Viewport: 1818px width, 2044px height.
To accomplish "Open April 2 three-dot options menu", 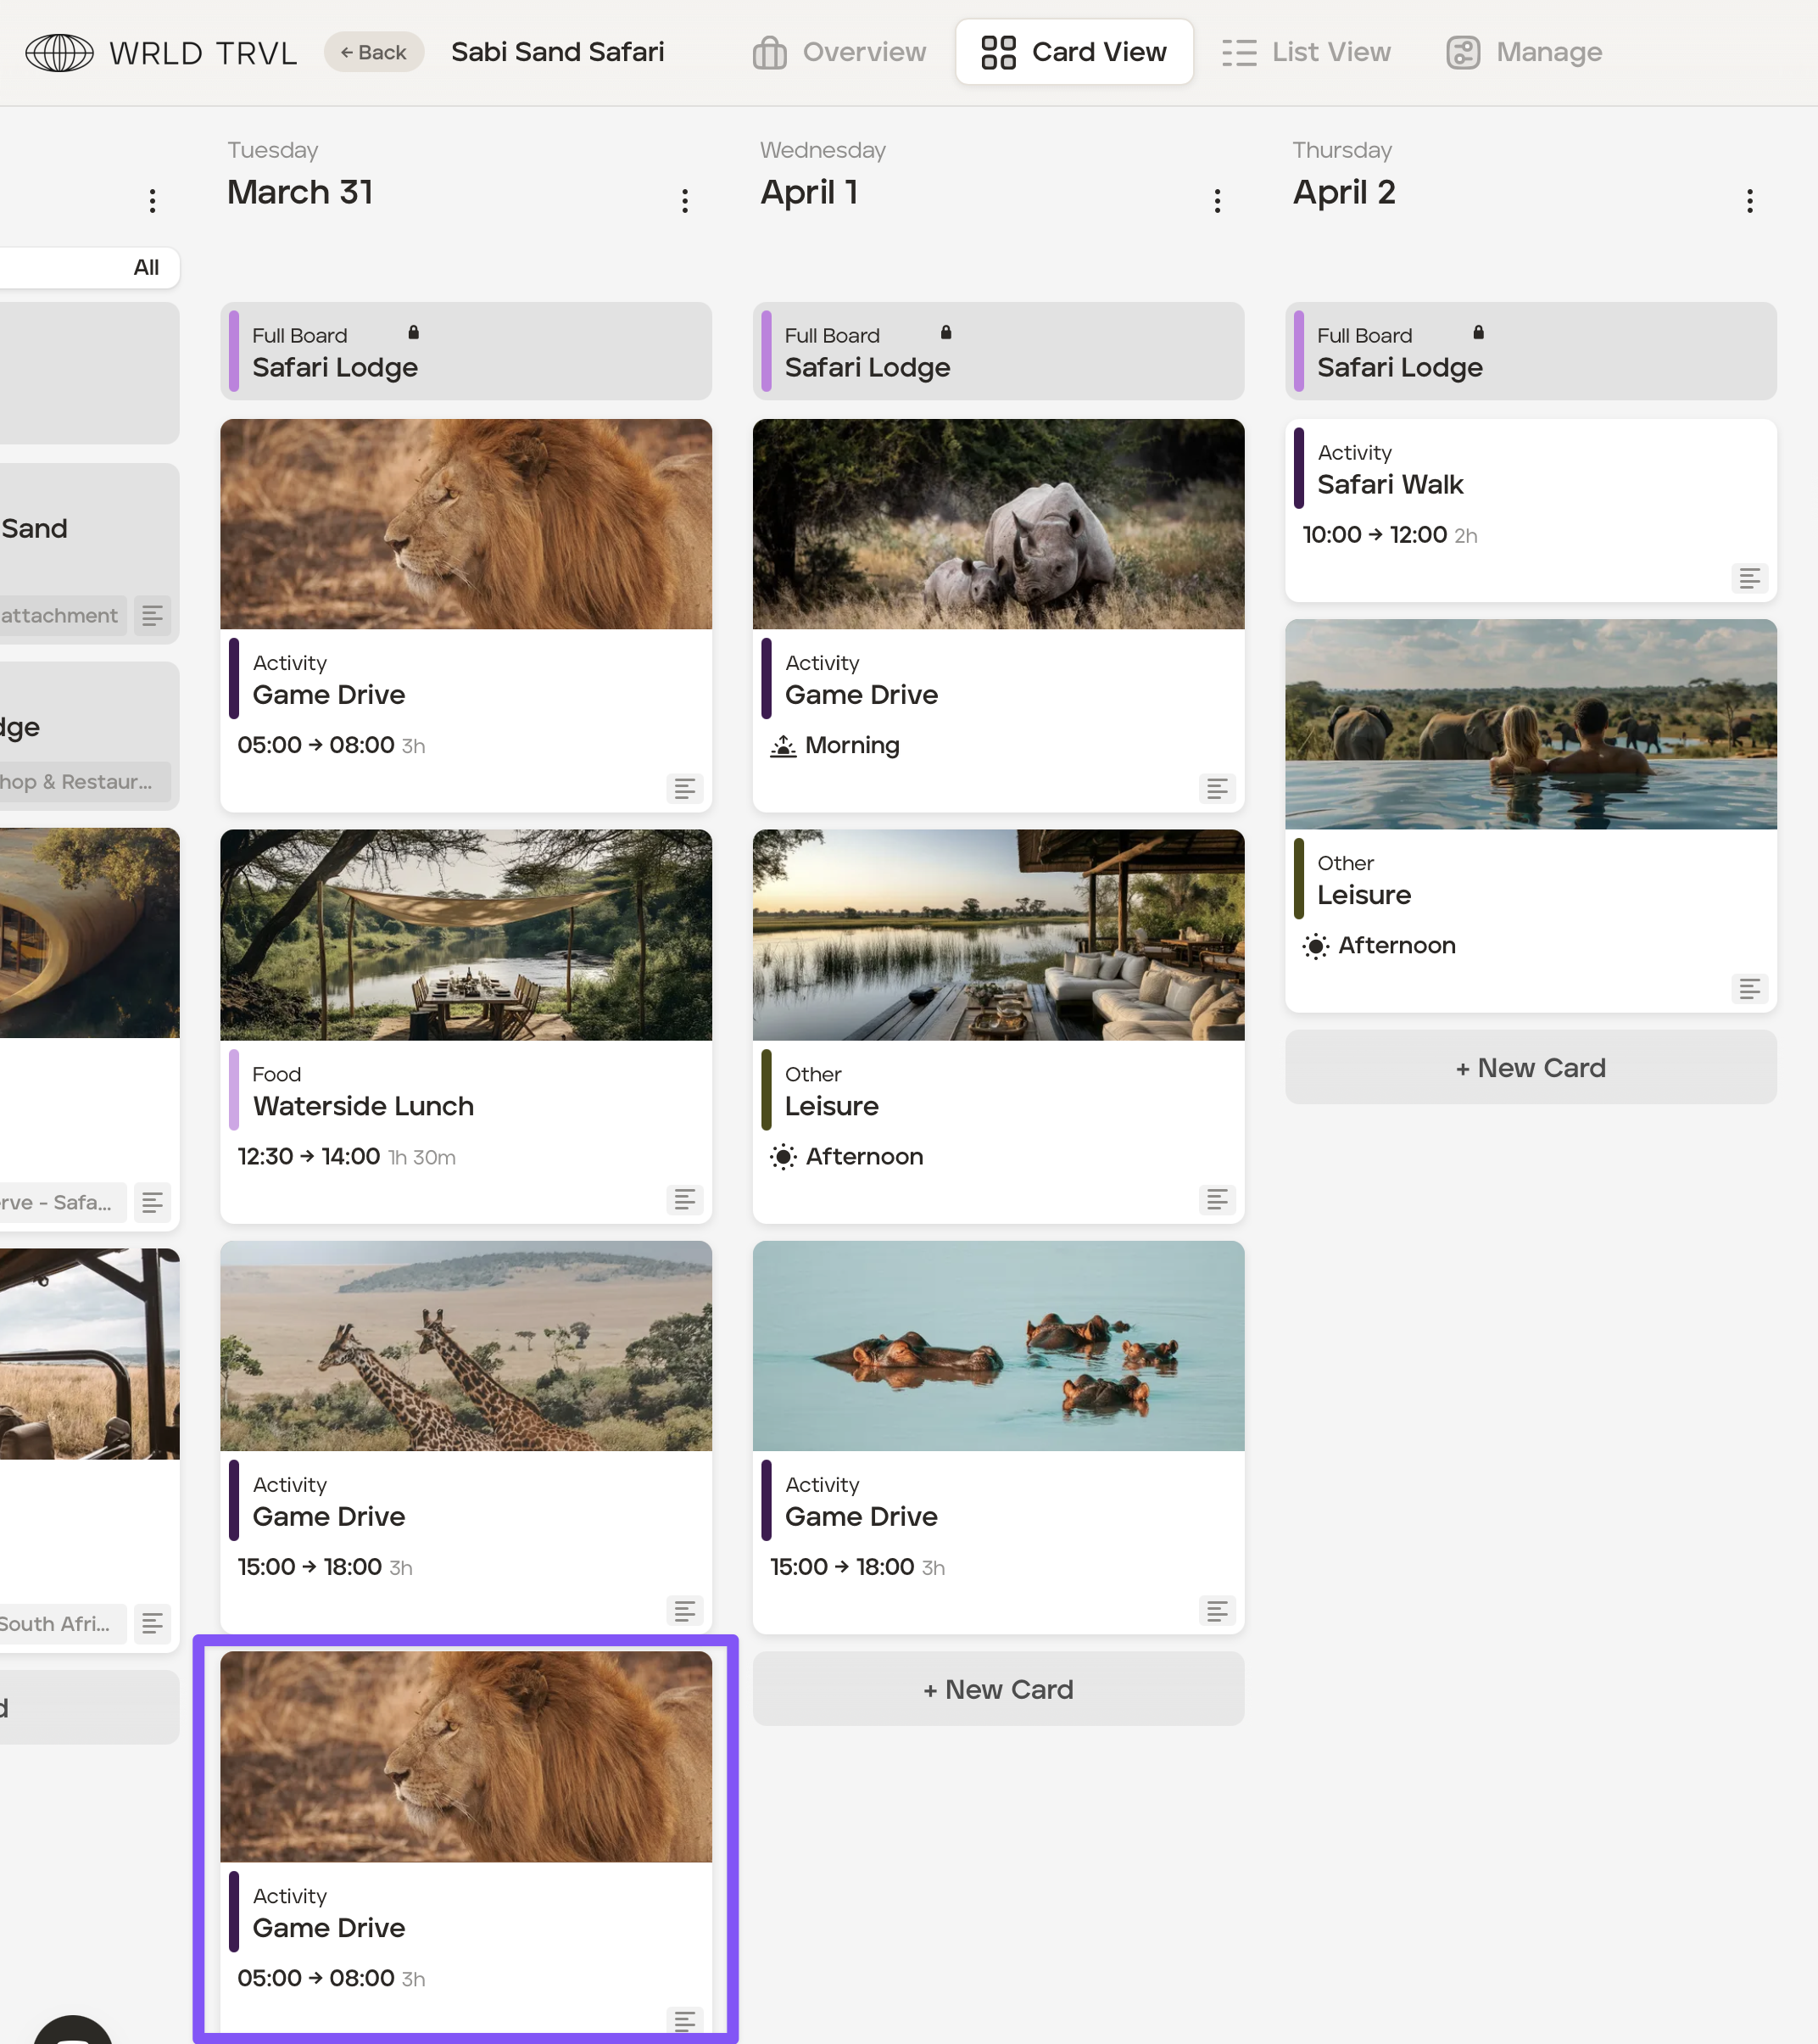I will (x=1749, y=201).
